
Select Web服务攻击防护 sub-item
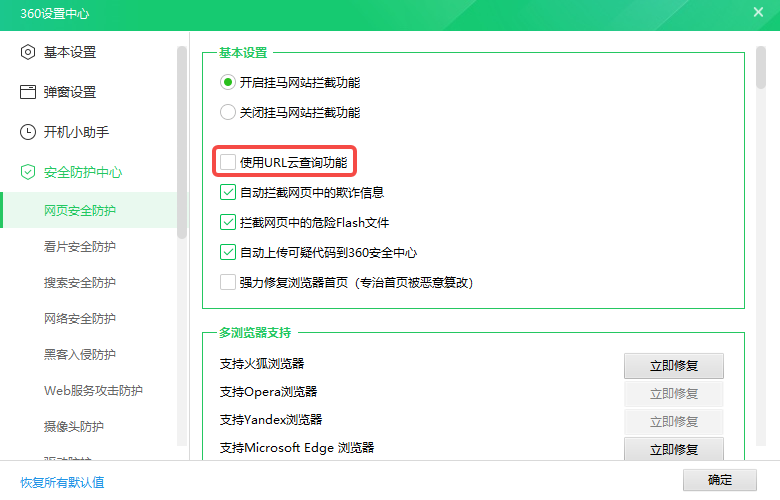click(93, 391)
